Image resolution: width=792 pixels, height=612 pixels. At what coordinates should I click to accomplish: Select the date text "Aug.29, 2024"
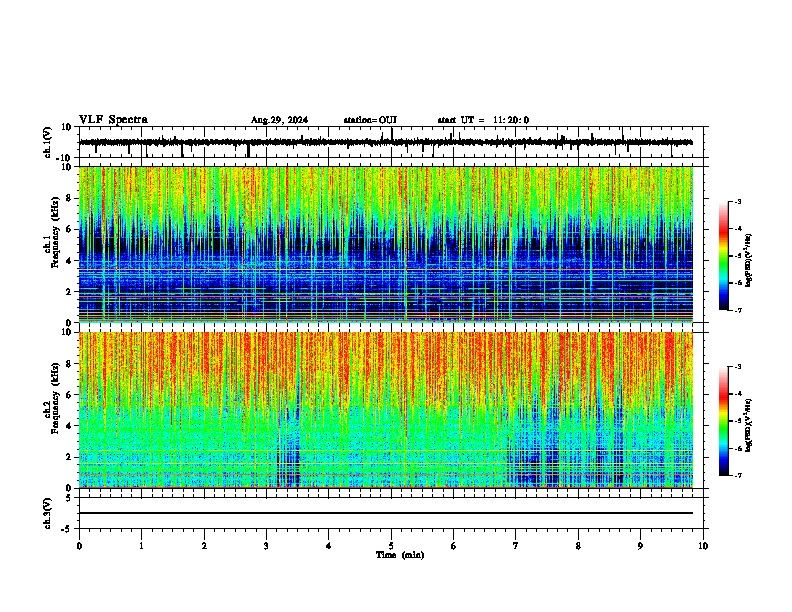click(x=279, y=120)
